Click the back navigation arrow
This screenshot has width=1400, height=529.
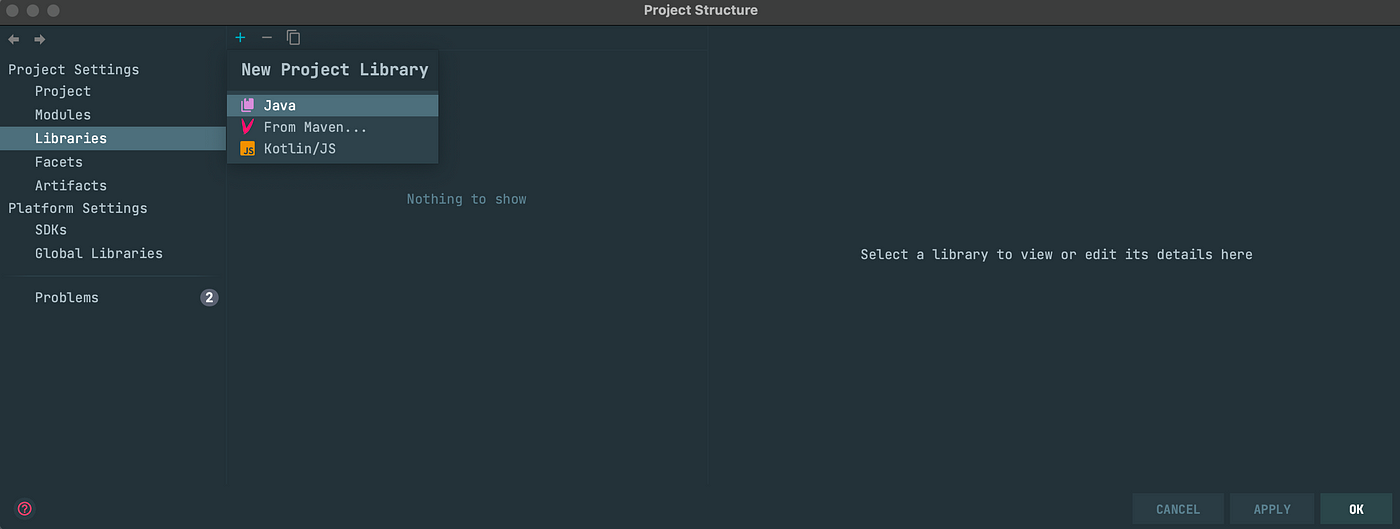click(14, 39)
